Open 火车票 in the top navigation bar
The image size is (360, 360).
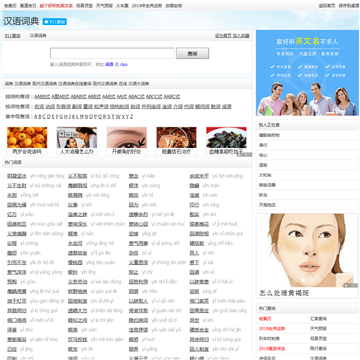pos(122,6)
